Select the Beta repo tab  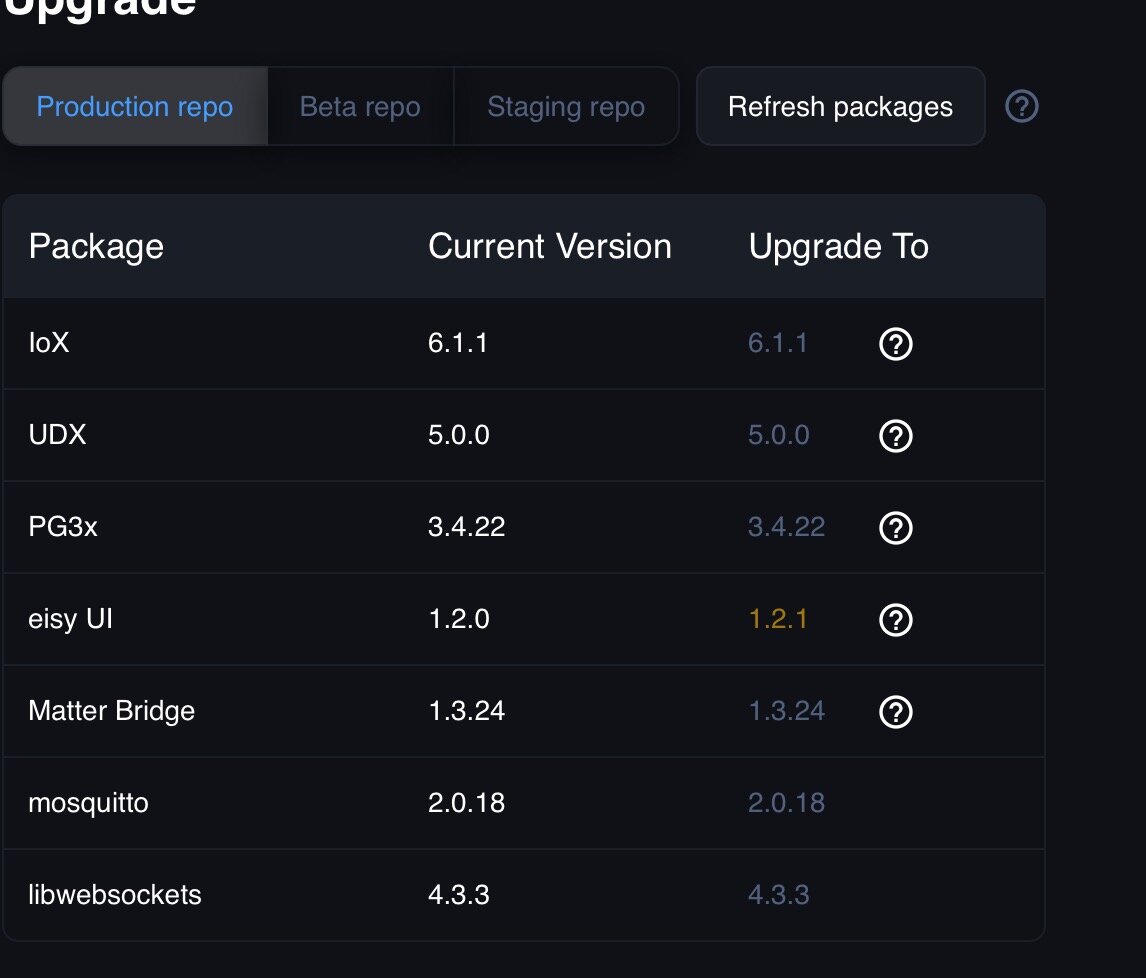[360, 106]
